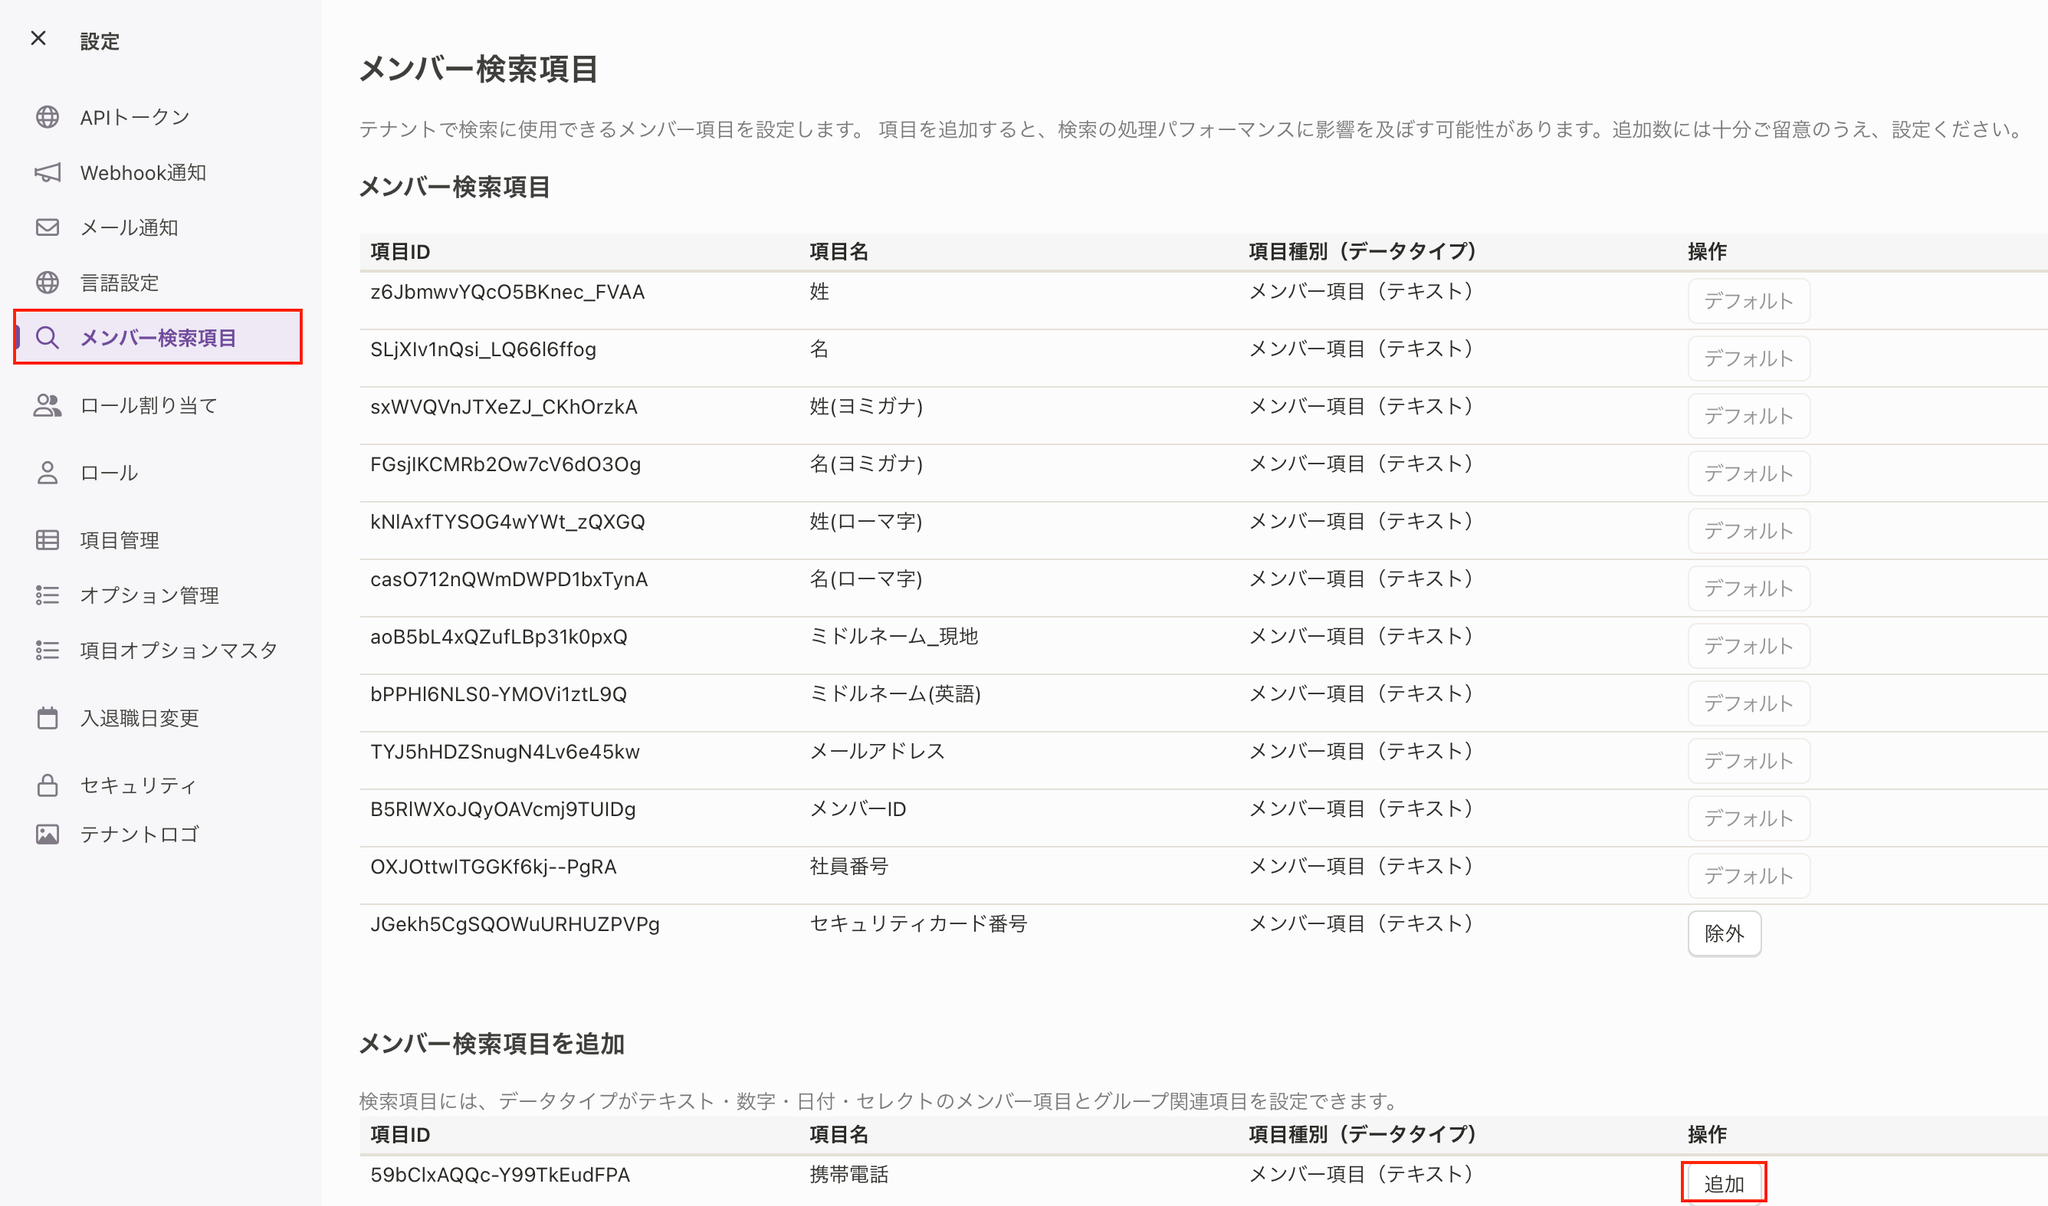Close the settings panel with X icon
The width and height of the screenshot is (2048, 1206).
pyautogui.click(x=38, y=38)
